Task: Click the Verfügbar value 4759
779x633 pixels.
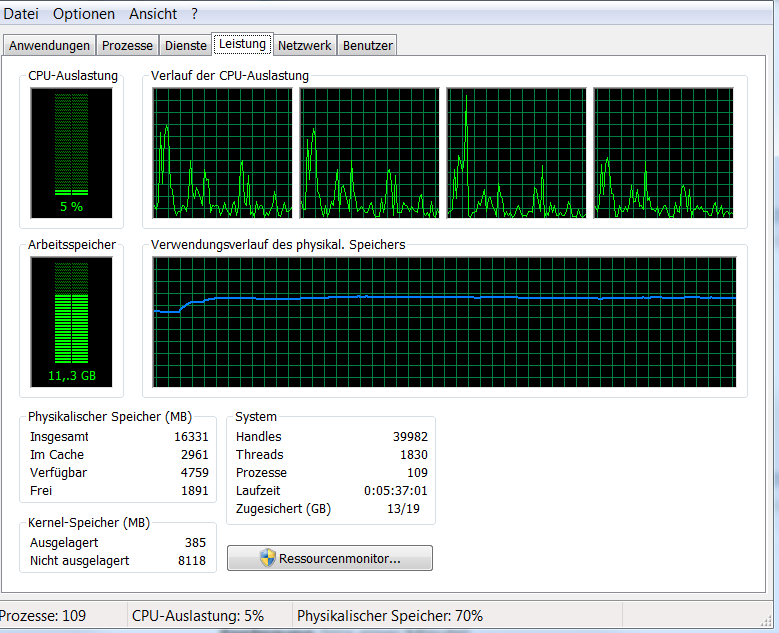Action: click(x=195, y=473)
